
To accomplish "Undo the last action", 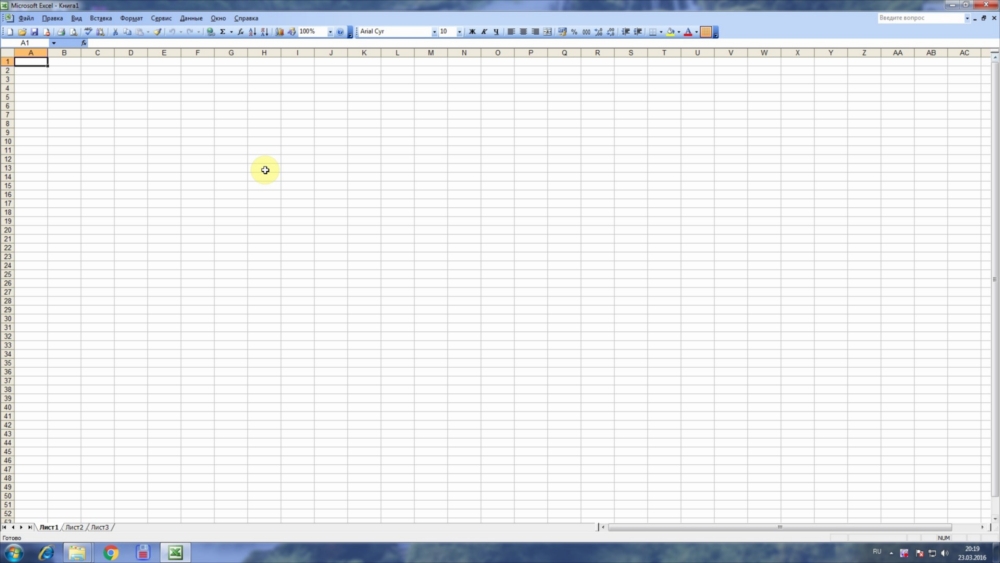I will 172,32.
